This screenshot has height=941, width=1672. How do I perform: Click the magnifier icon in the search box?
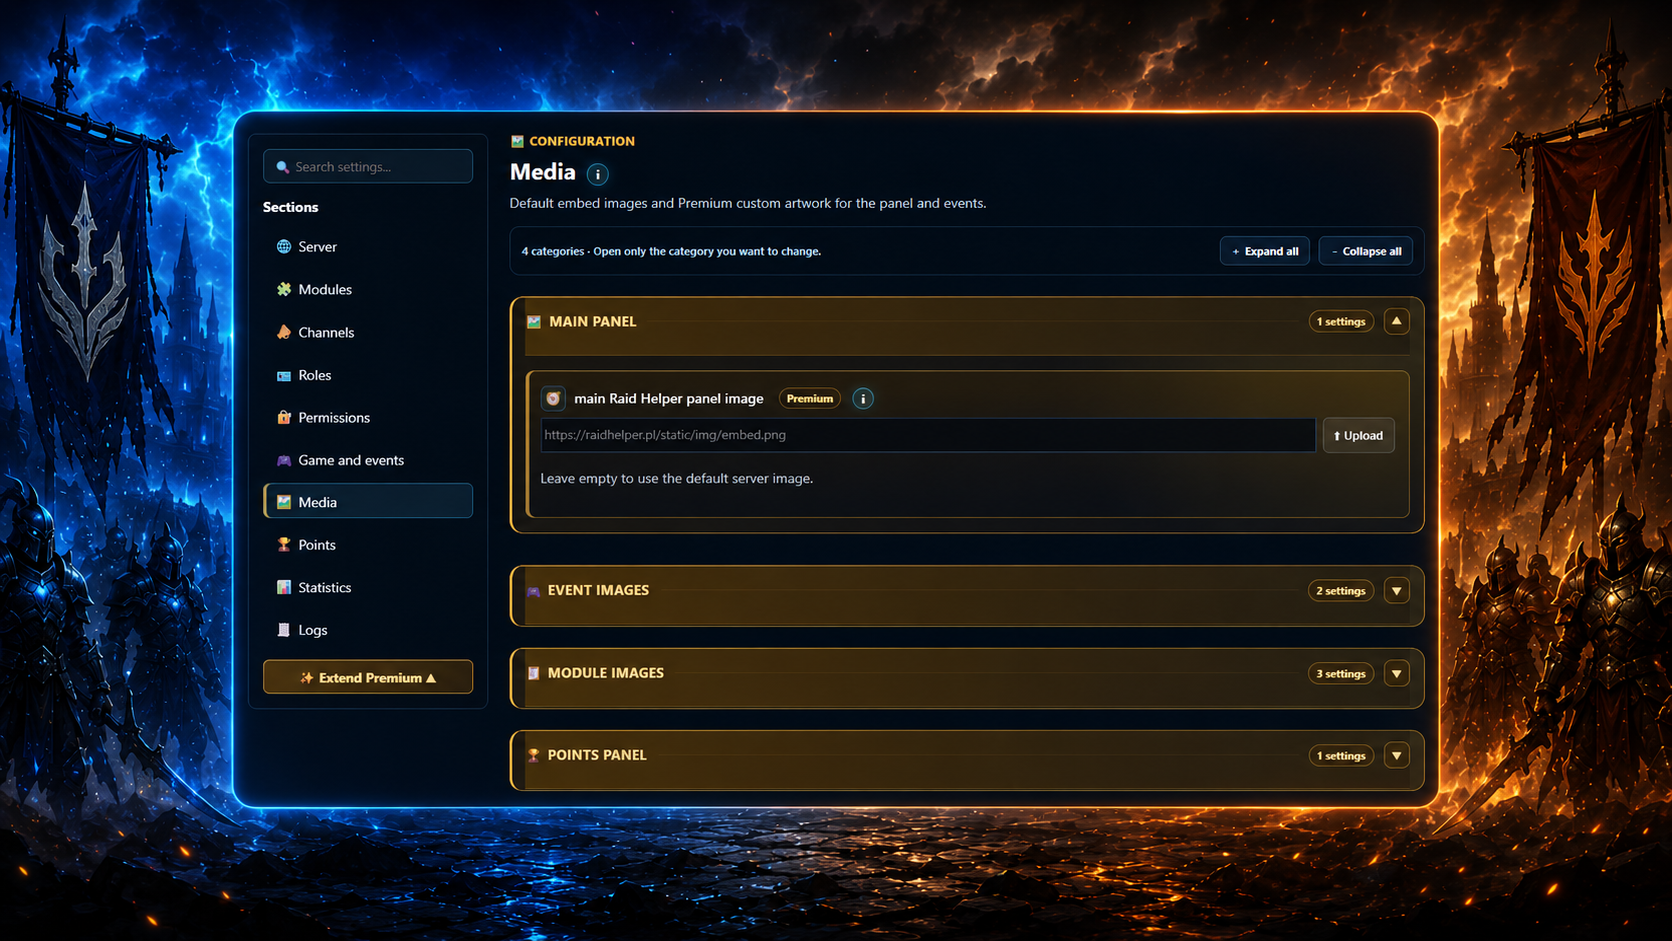point(282,167)
